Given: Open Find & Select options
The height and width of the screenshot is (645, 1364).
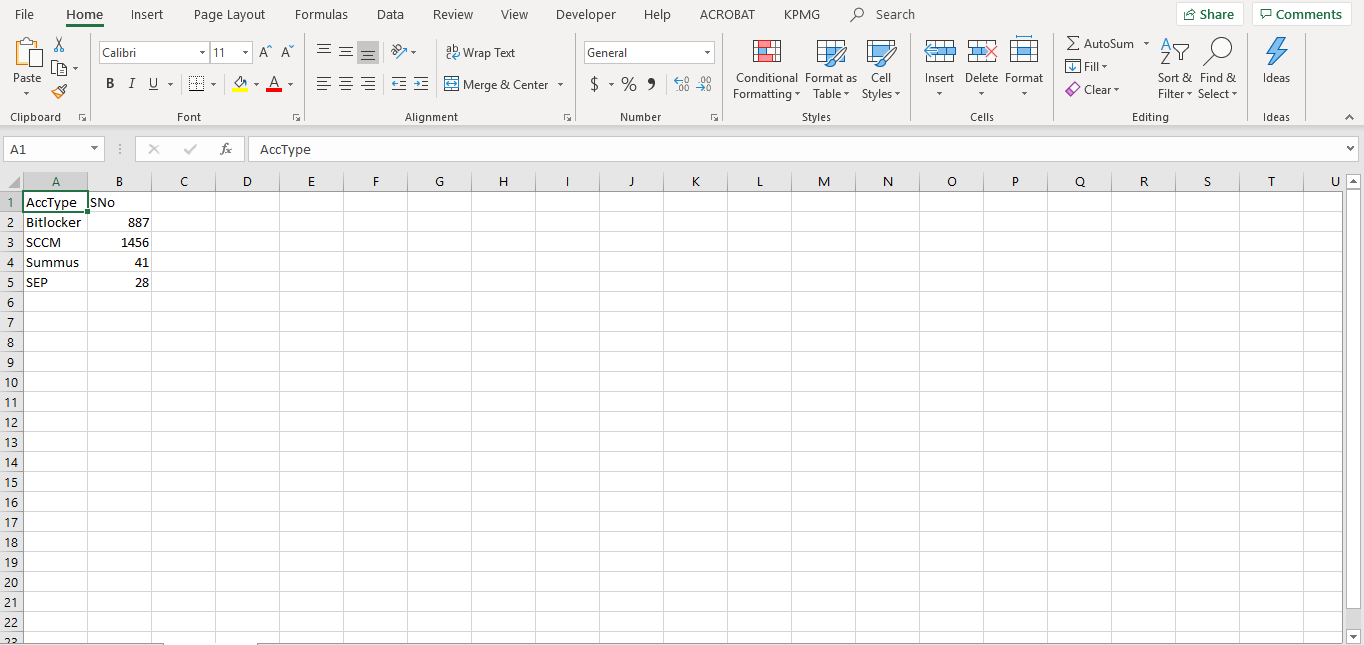Looking at the screenshot, I should click(1218, 70).
